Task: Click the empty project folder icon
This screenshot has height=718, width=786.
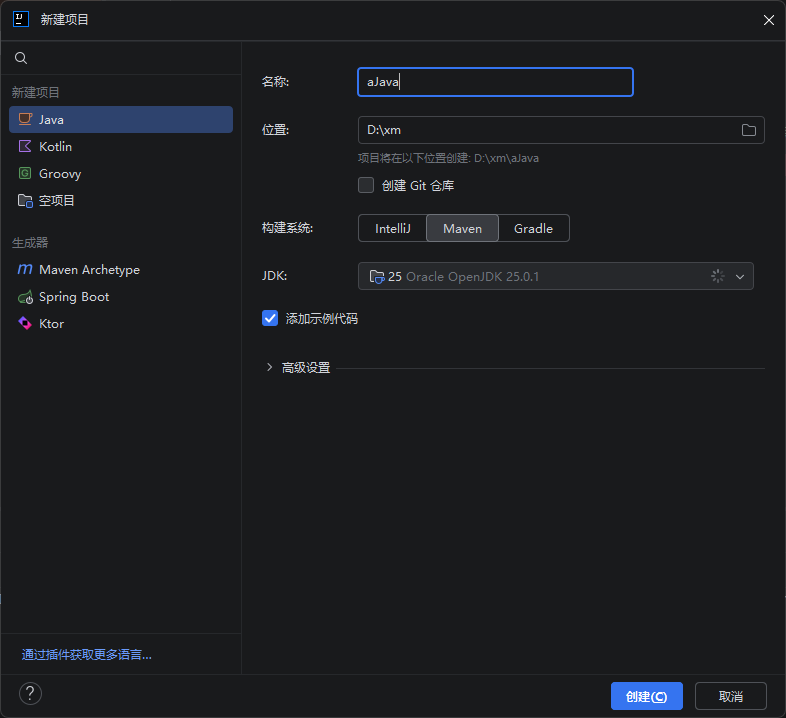Action: (25, 201)
